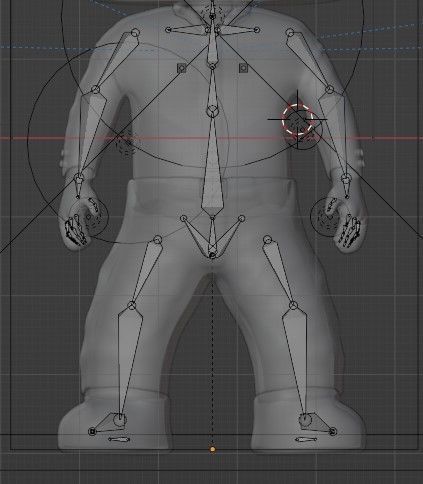Select the screen-right square chest control bone
Viewport: 423px width, 484px height.
(x=243, y=68)
